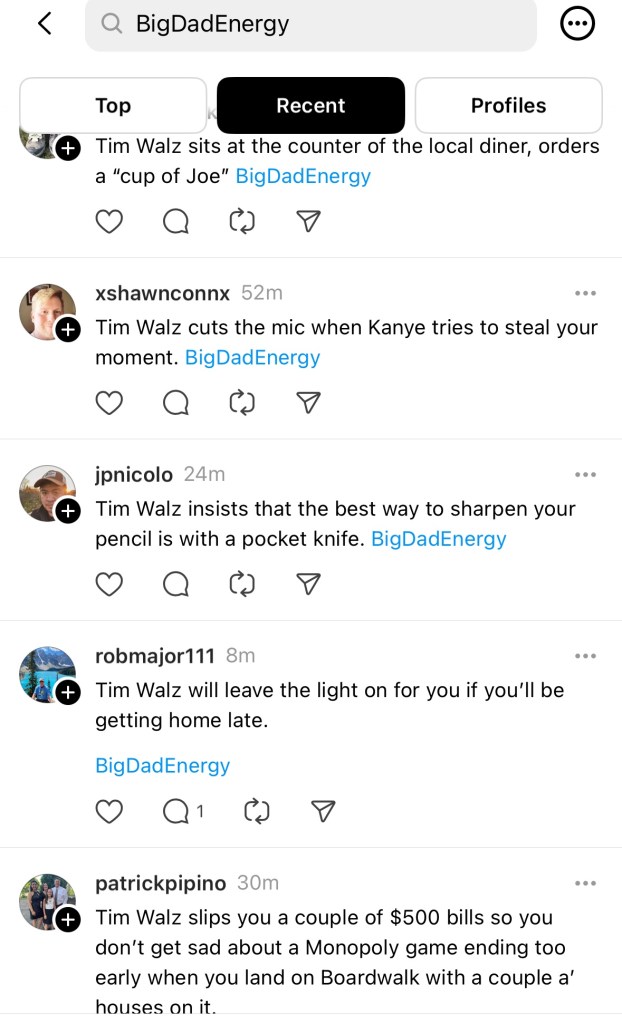Open BigDadEnergy tag in robmajor111's post
622x1023 pixels.
(162, 765)
